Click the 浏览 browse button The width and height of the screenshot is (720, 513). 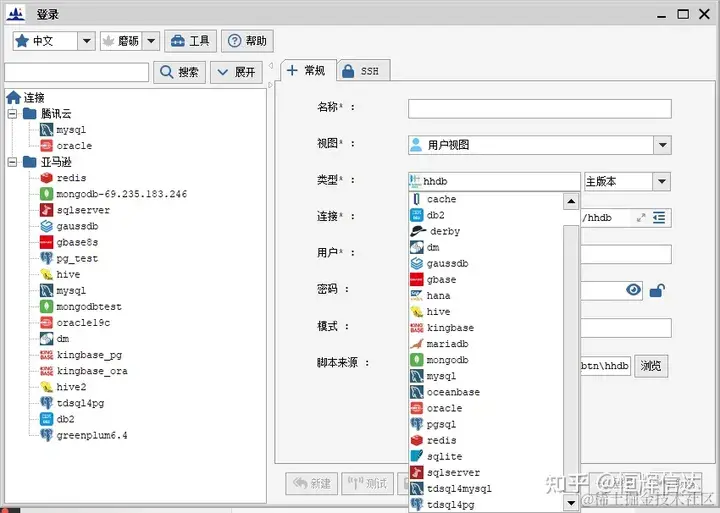651,366
